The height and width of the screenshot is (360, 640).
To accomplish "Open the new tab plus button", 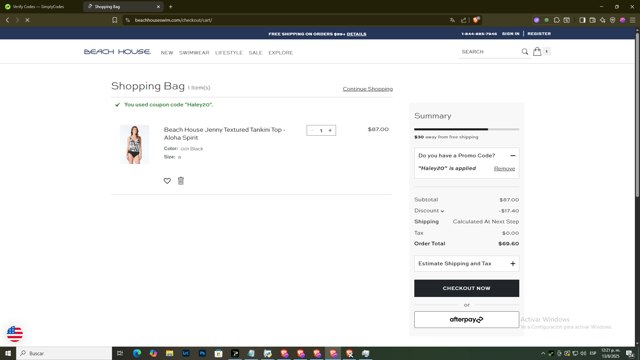I will coord(171,7).
